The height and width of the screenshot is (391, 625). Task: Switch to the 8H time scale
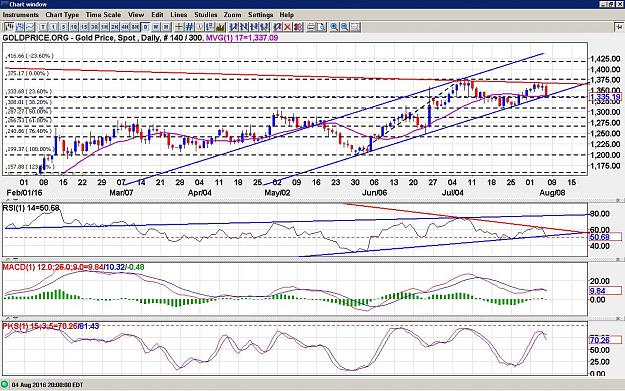coord(135,27)
